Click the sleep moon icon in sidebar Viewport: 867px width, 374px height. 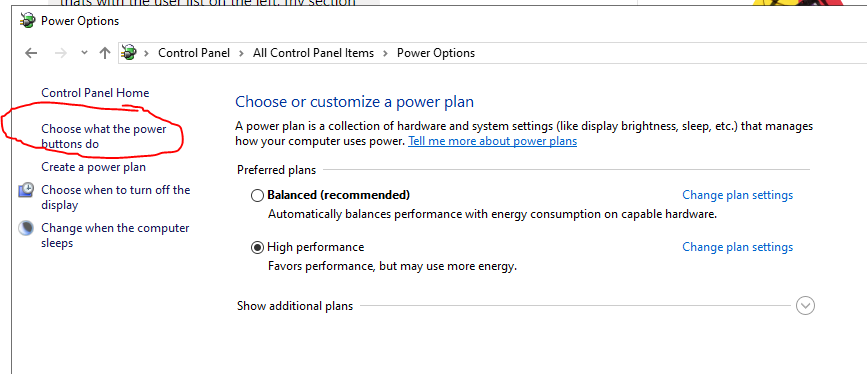26,228
